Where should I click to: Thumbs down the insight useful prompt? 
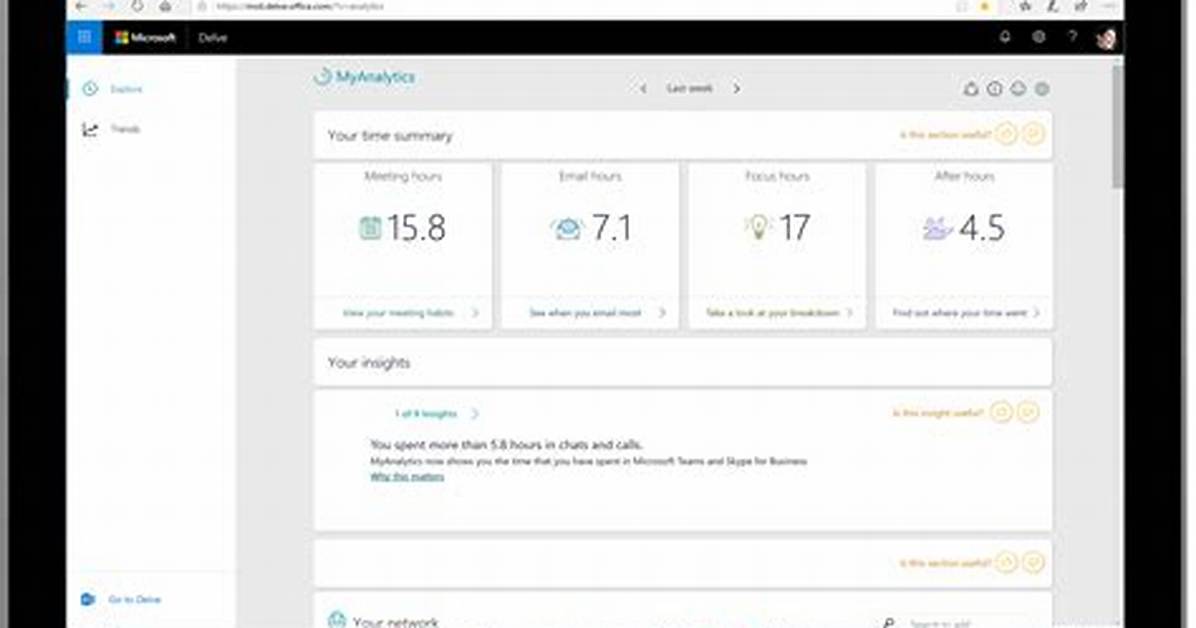point(1028,412)
